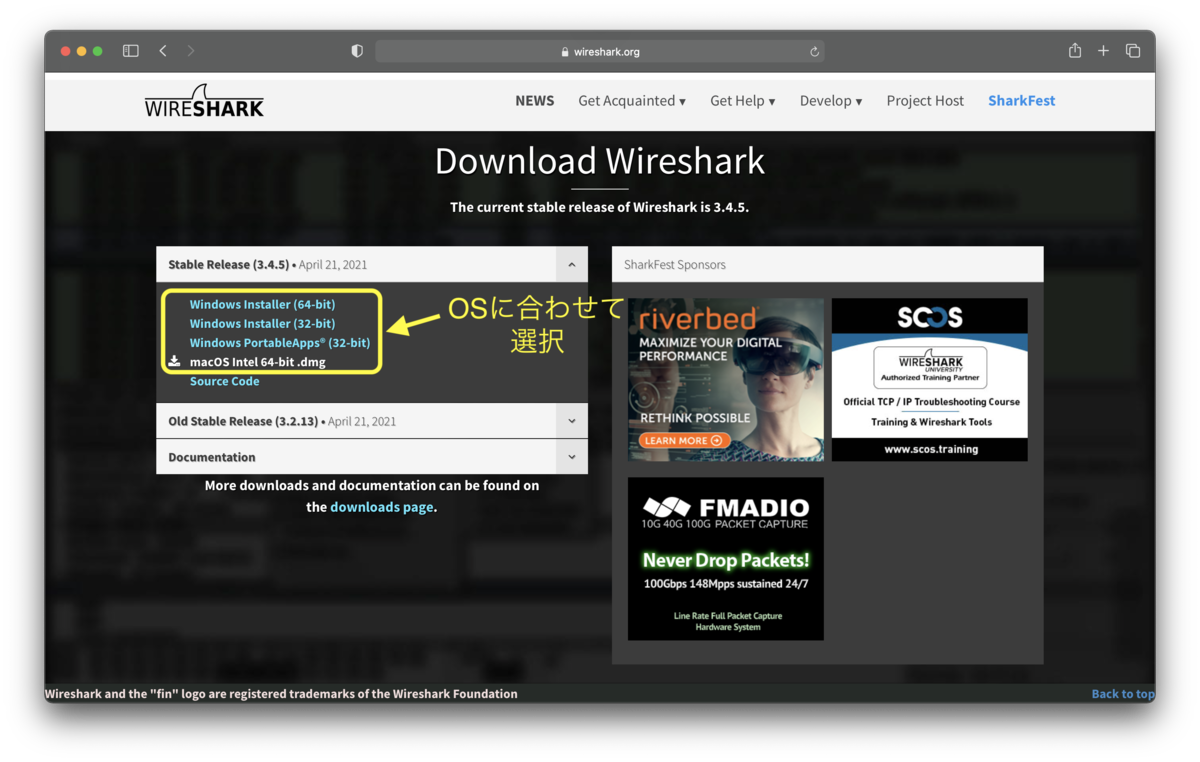Click the download icon beside macOS dmg

pyautogui.click(x=174, y=362)
